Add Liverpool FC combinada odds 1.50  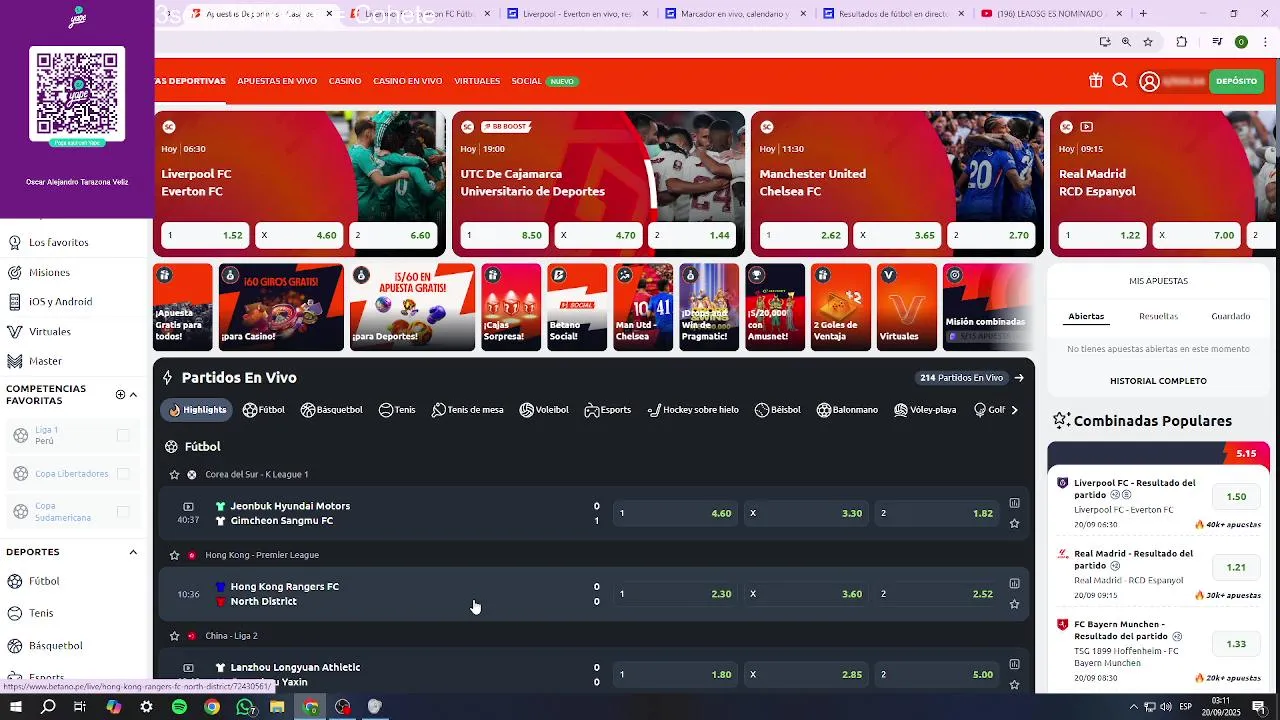(1236, 497)
